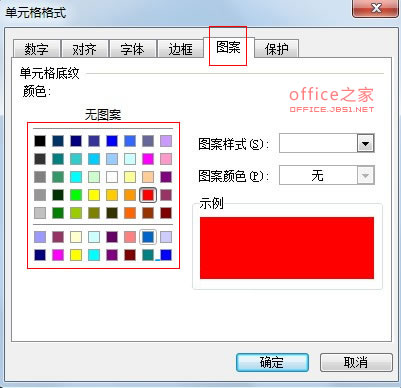This screenshot has height=388, width=401.
Task: Go to the 字体 tab
Action: pos(133,49)
